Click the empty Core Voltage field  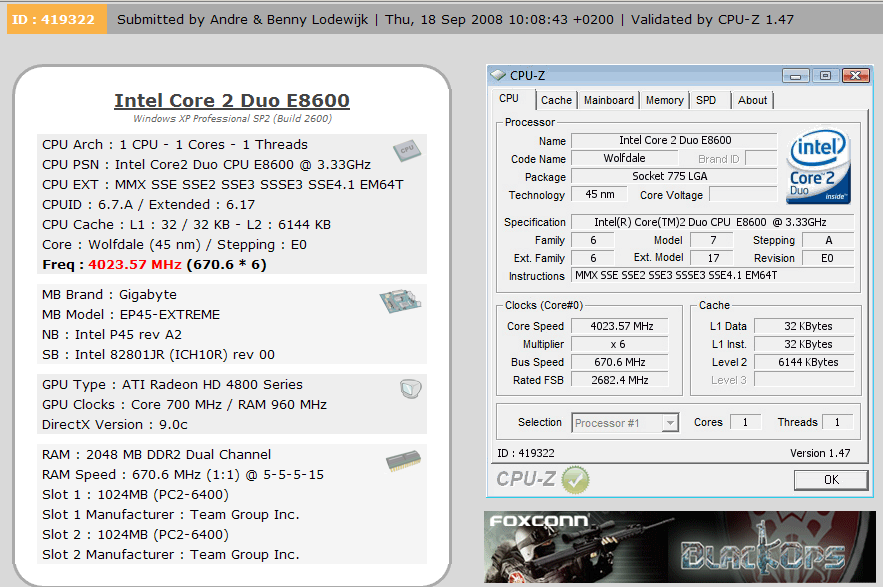[743, 194]
